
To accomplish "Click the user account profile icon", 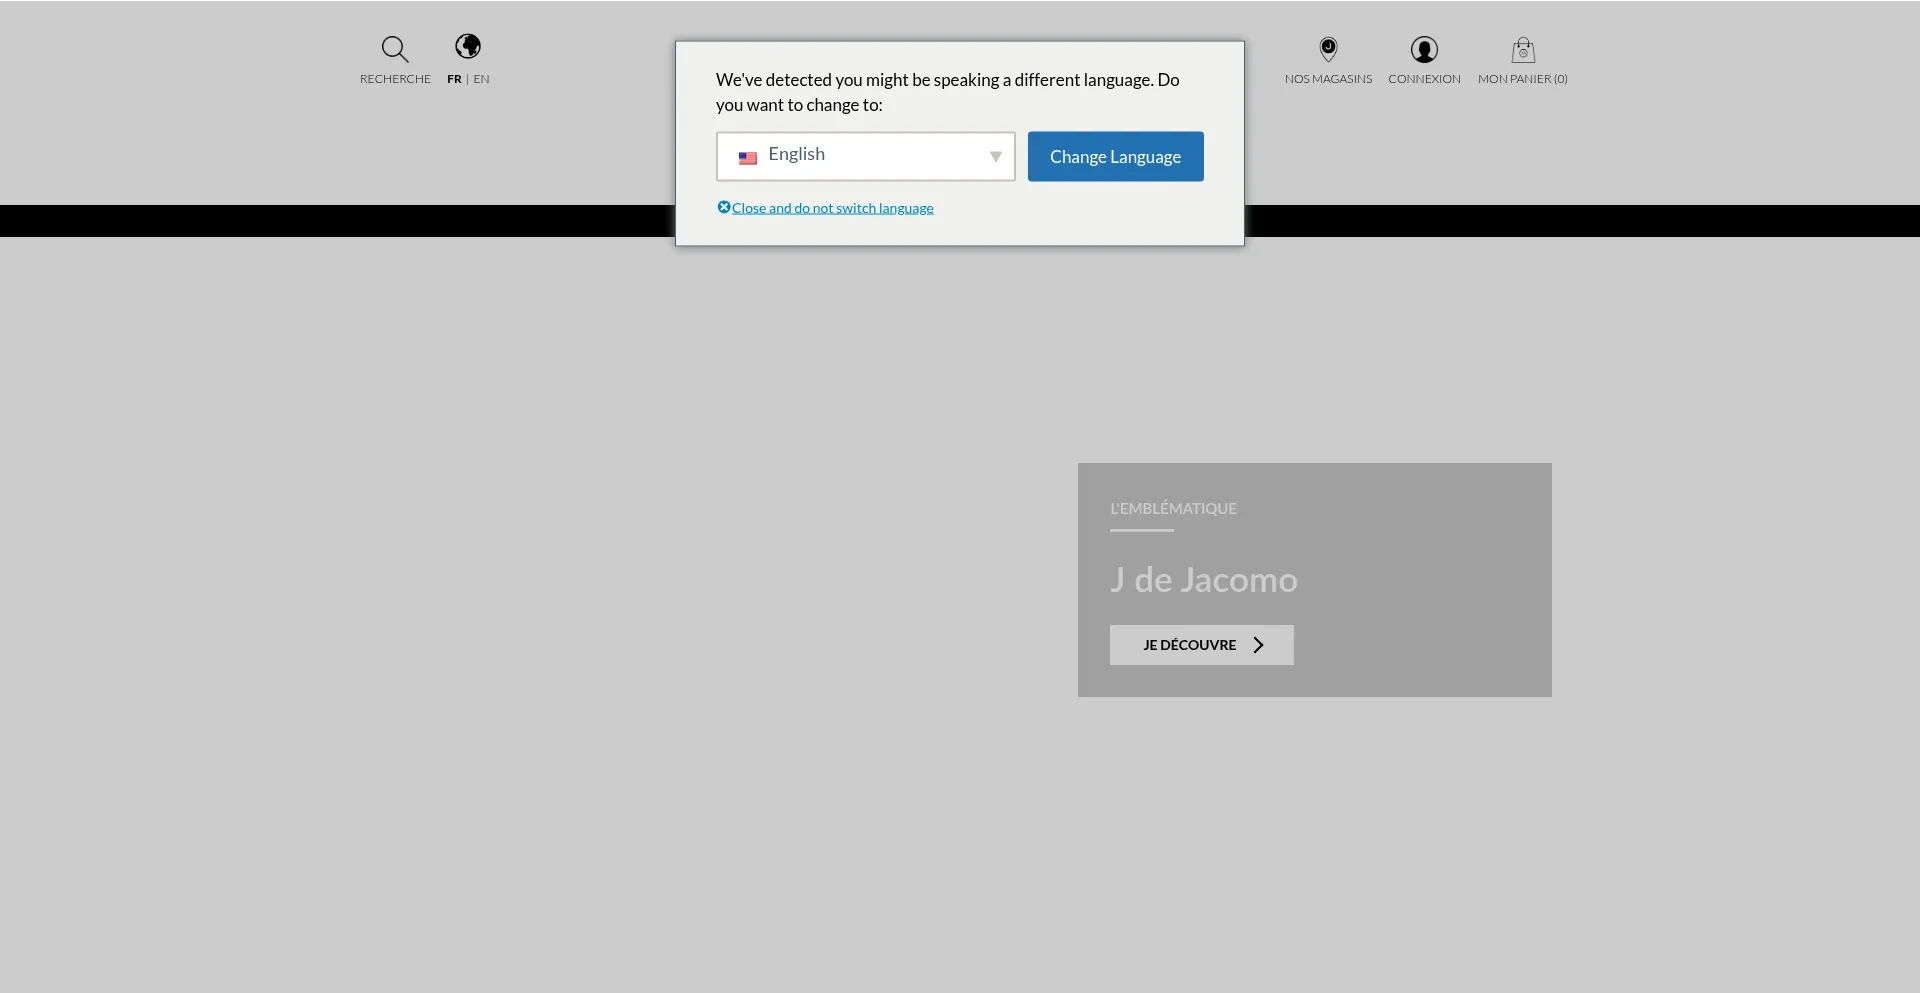I will pyautogui.click(x=1424, y=49).
